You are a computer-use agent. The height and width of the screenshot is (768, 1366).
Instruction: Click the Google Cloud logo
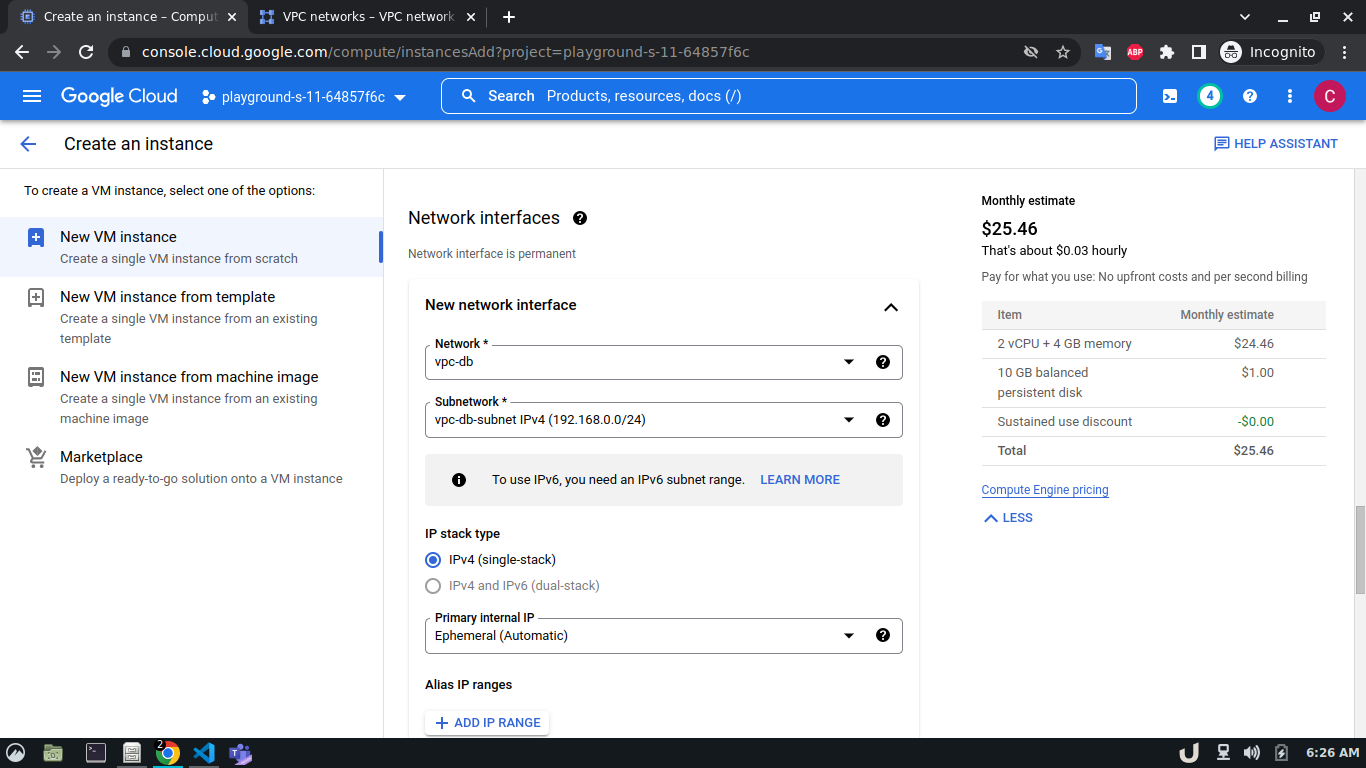[x=119, y=96]
